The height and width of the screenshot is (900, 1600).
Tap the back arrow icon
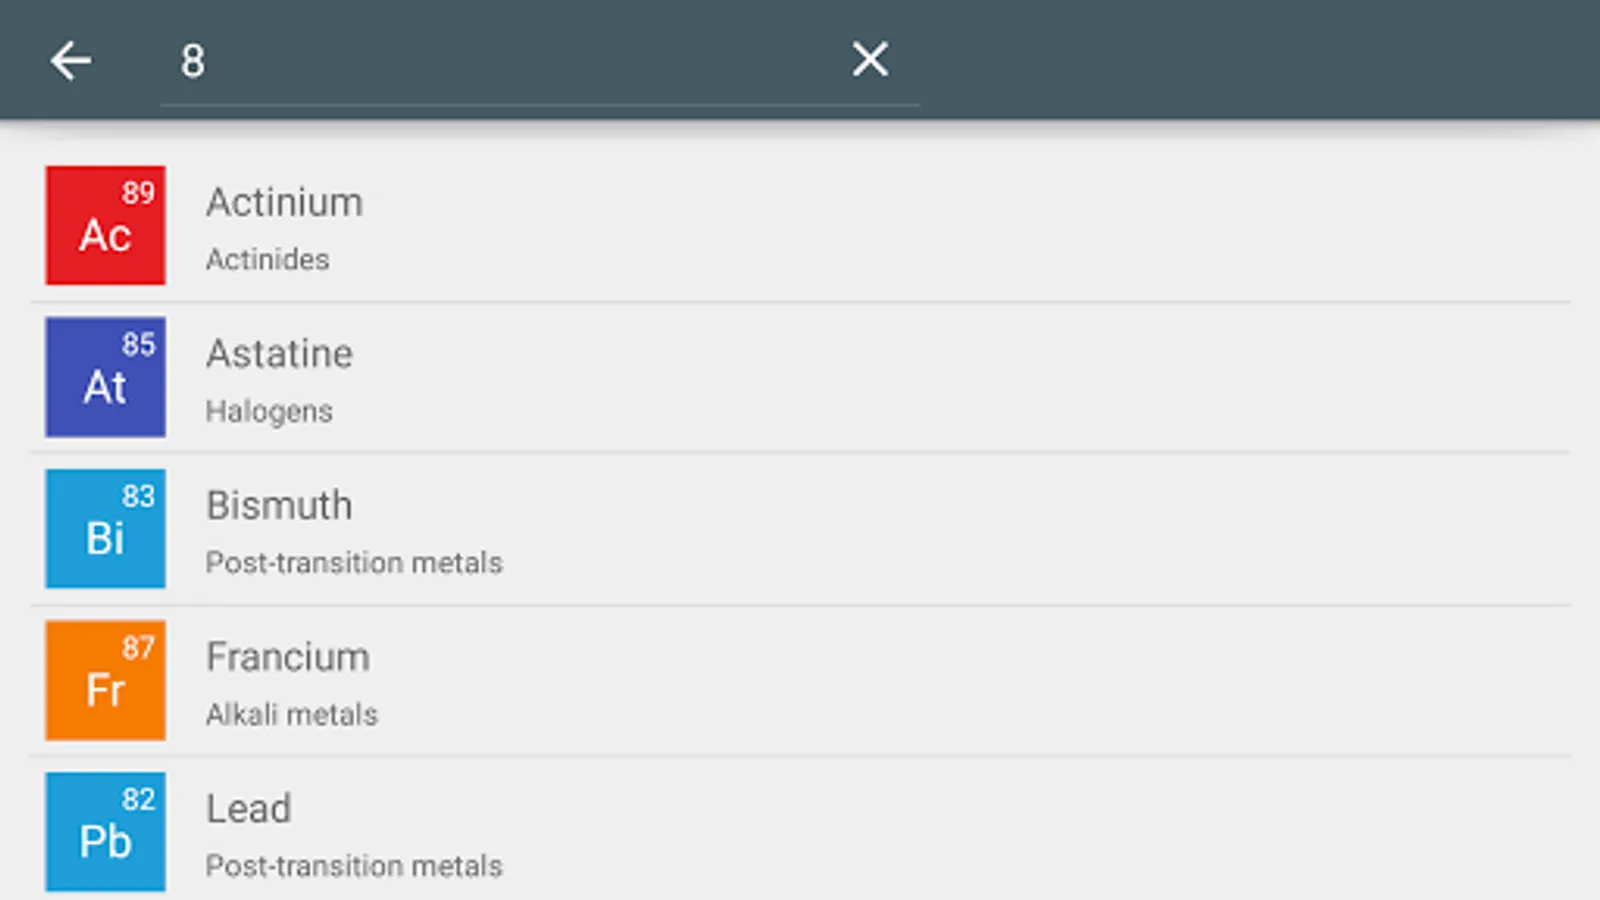click(x=71, y=61)
